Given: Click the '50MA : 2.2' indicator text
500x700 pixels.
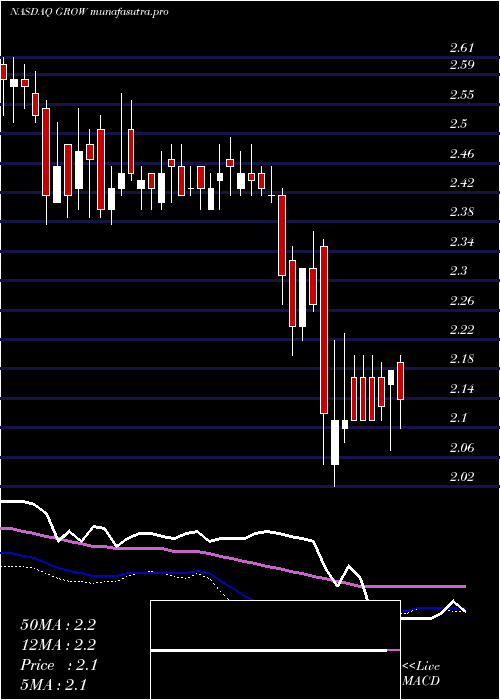Looking at the screenshot, I should click(58, 625).
